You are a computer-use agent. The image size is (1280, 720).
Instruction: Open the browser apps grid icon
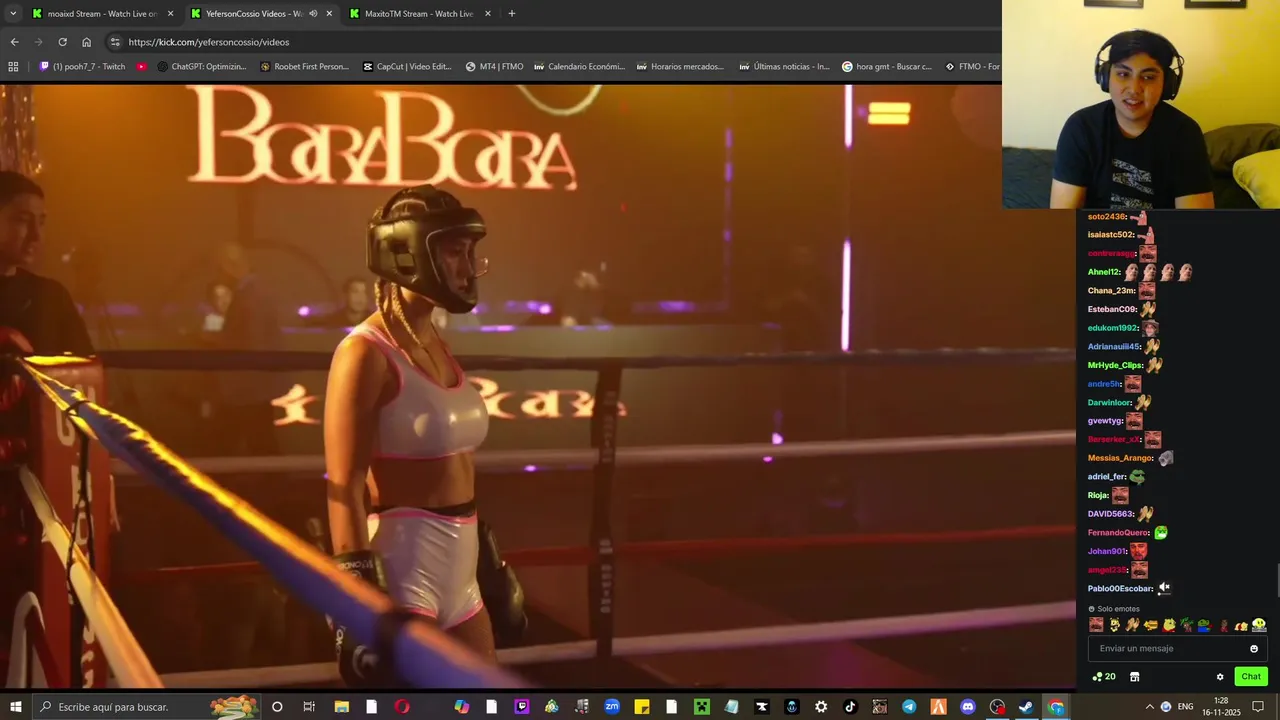[x=13, y=67]
